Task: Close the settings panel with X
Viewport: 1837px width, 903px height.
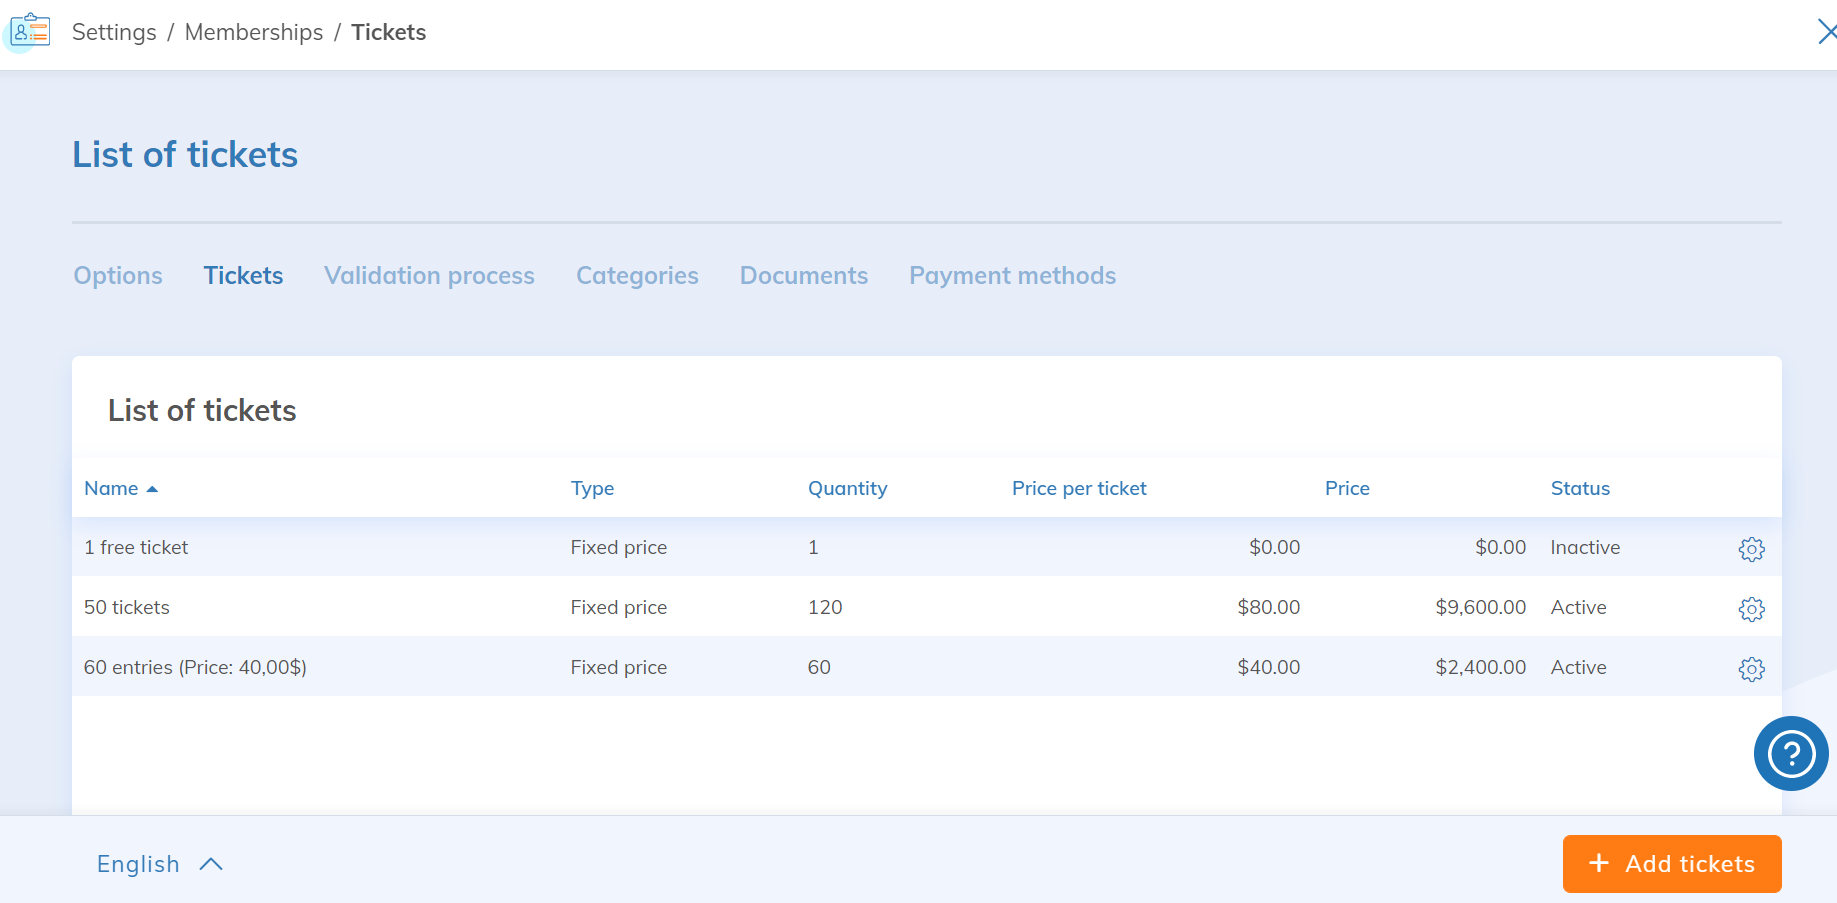Action: [1825, 32]
